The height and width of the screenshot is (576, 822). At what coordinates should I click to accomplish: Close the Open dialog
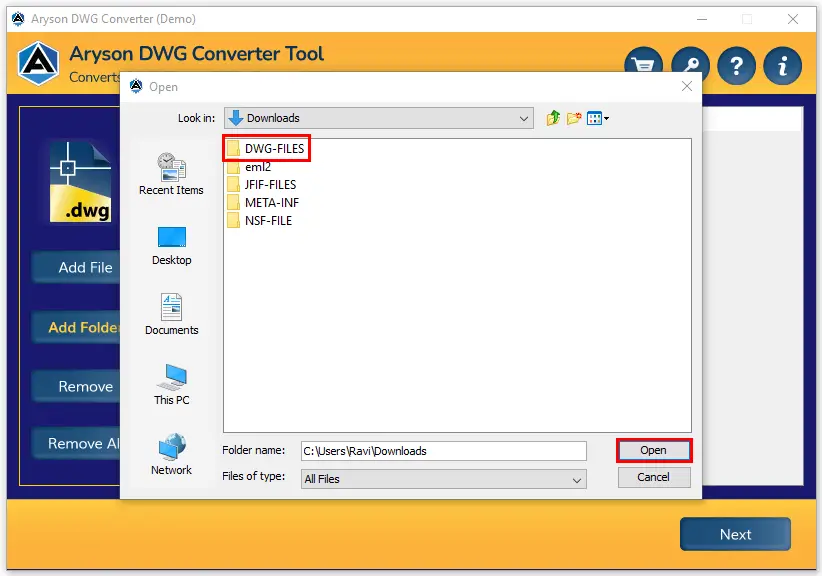[687, 86]
